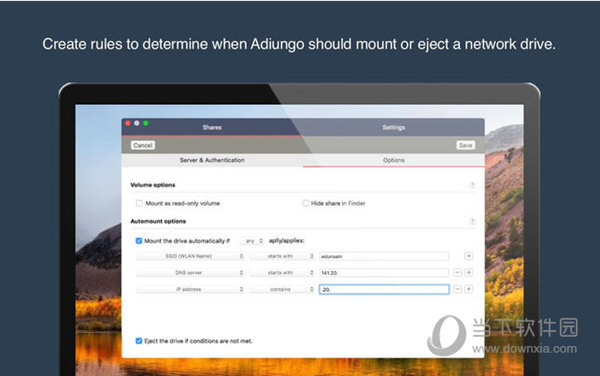The width and height of the screenshot is (600, 376).
Task: Add a rule after IP address row
Action: coord(468,289)
